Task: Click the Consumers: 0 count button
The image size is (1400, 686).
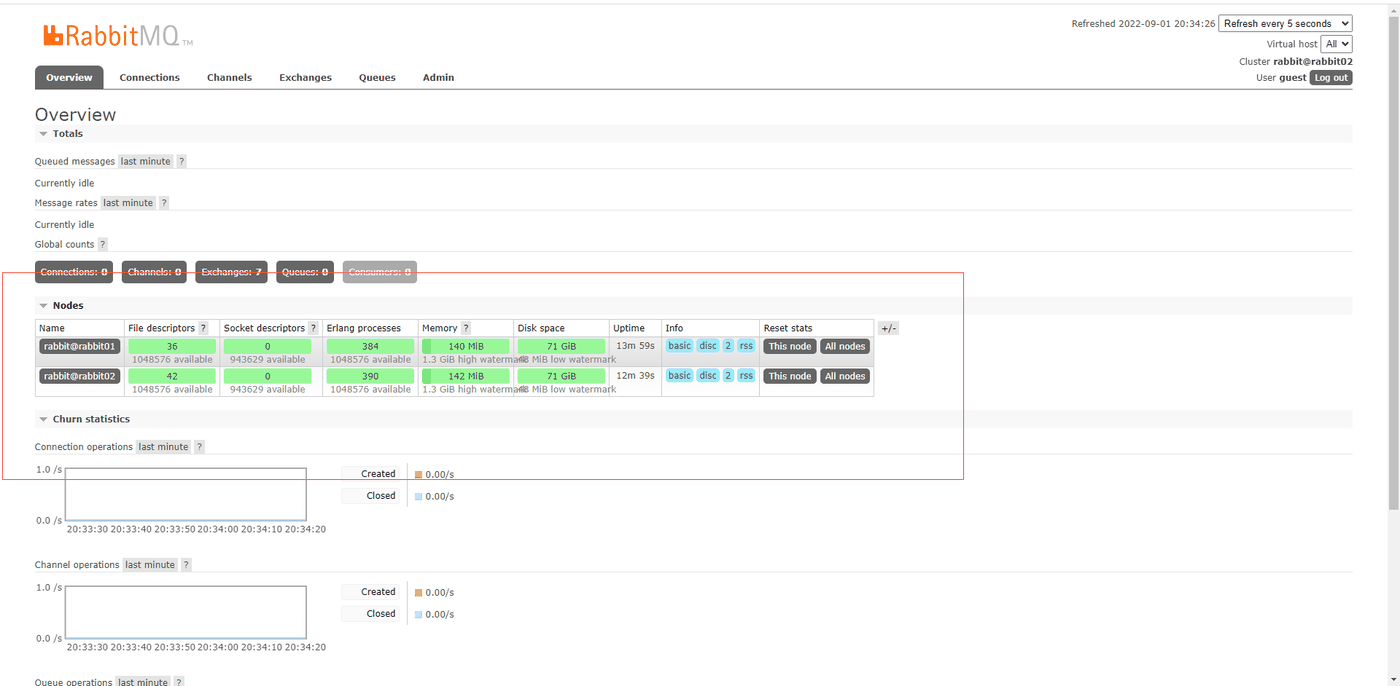Action: pyautogui.click(x=380, y=272)
